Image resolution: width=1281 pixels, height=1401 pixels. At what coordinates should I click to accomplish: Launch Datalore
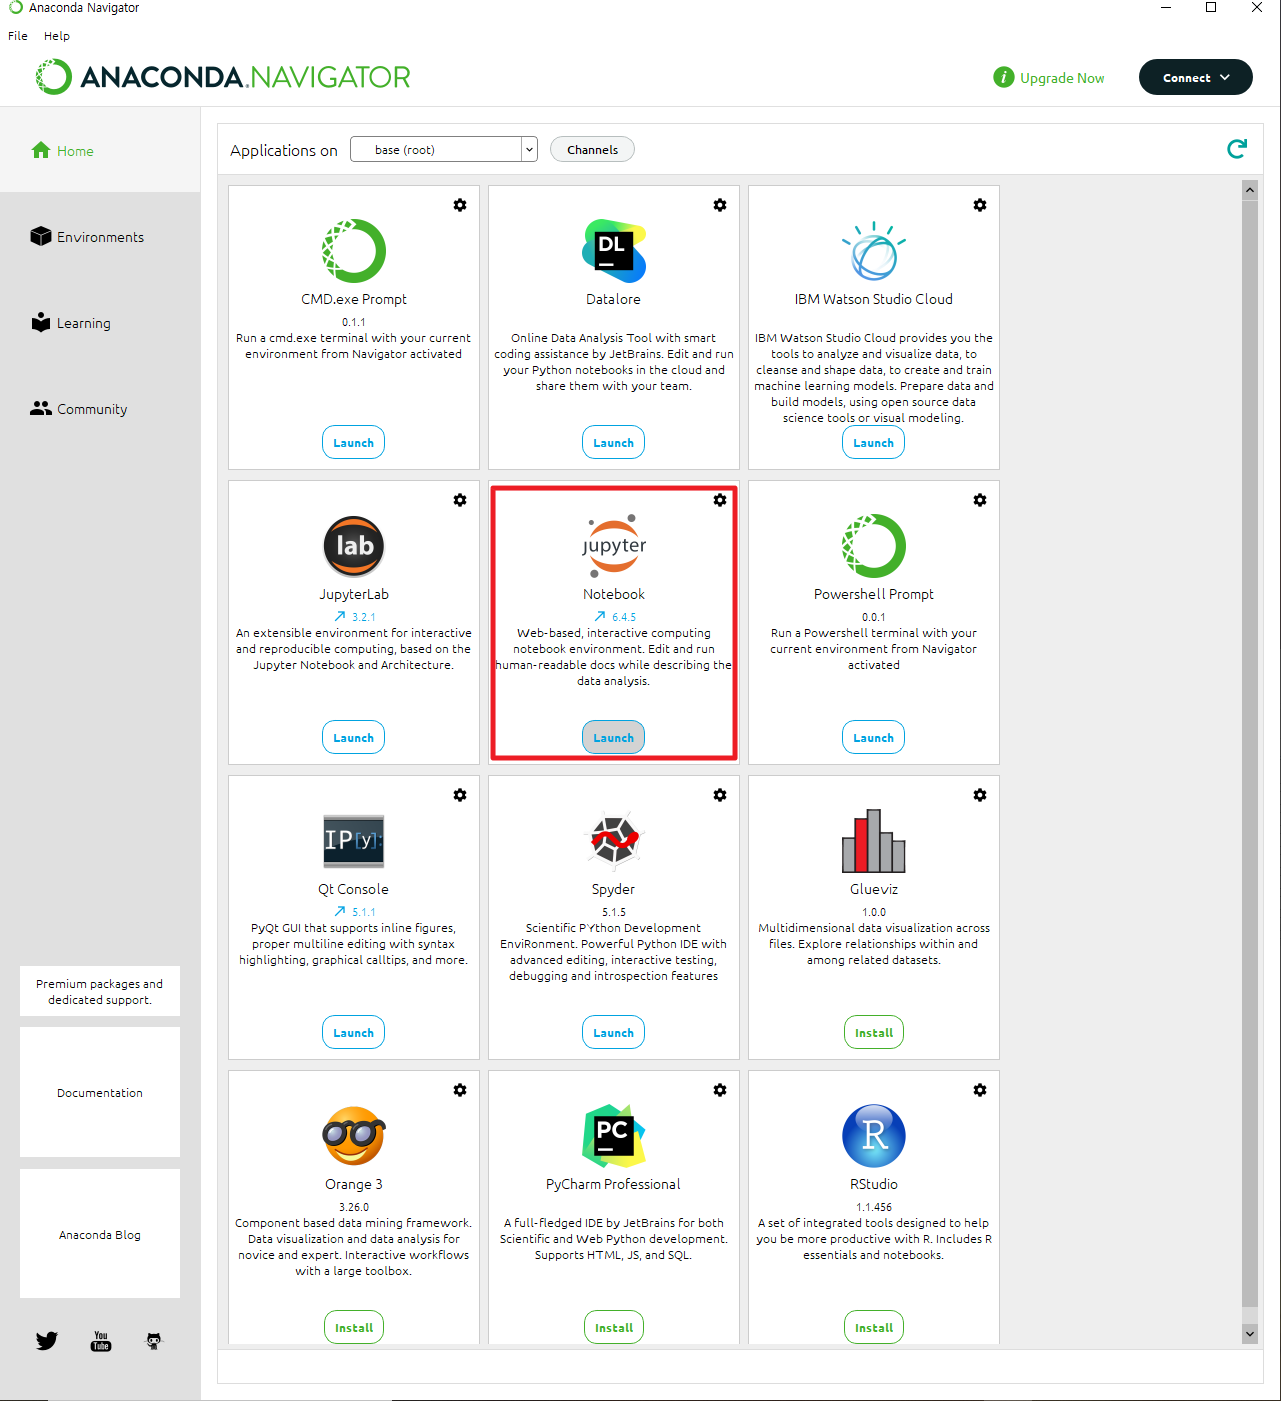pos(614,442)
